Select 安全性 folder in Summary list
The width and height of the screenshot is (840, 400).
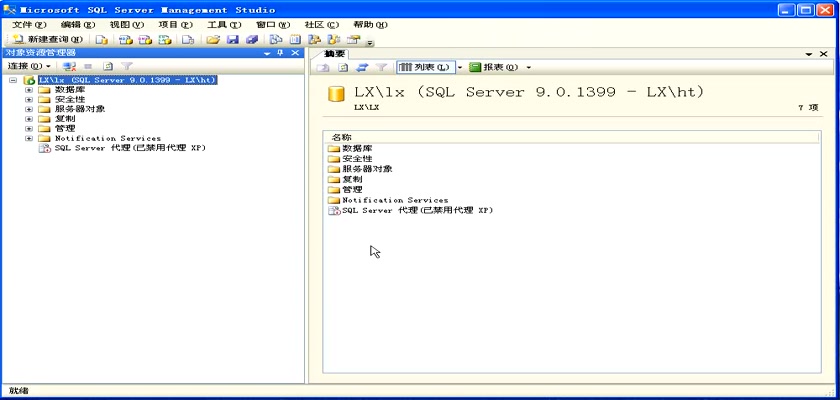pyautogui.click(x=350, y=159)
